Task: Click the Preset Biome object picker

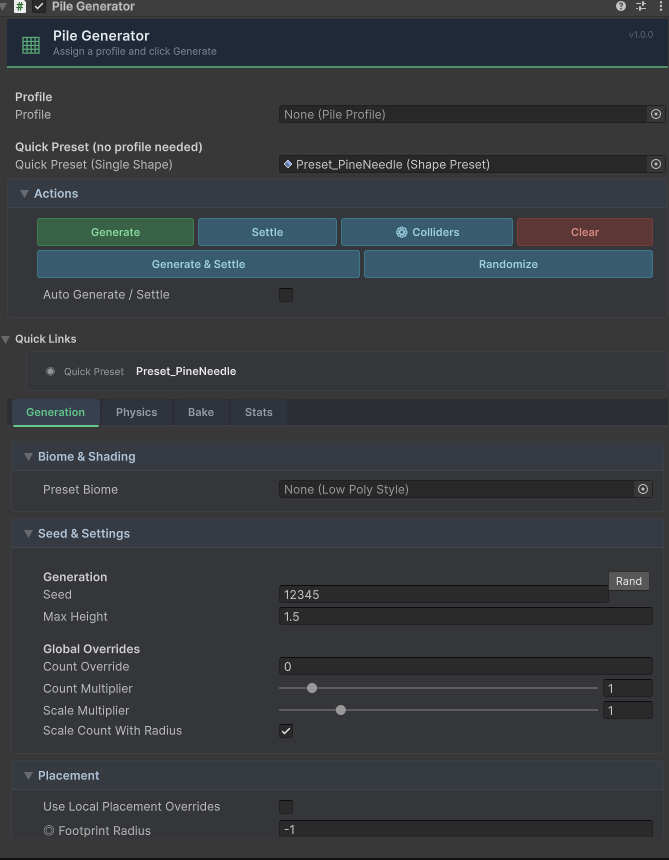Action: (643, 490)
